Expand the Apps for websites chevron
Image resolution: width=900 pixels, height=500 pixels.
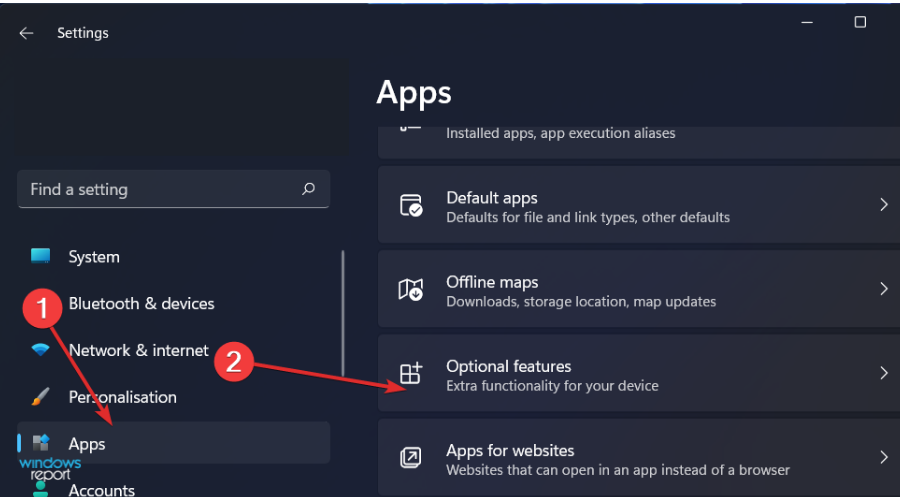pyautogui.click(x=883, y=457)
